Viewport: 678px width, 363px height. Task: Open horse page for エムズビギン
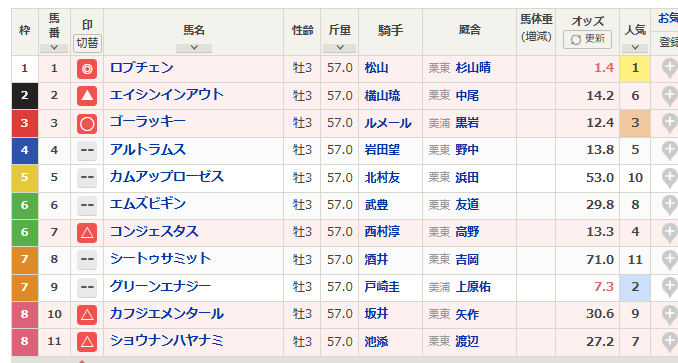147,204
